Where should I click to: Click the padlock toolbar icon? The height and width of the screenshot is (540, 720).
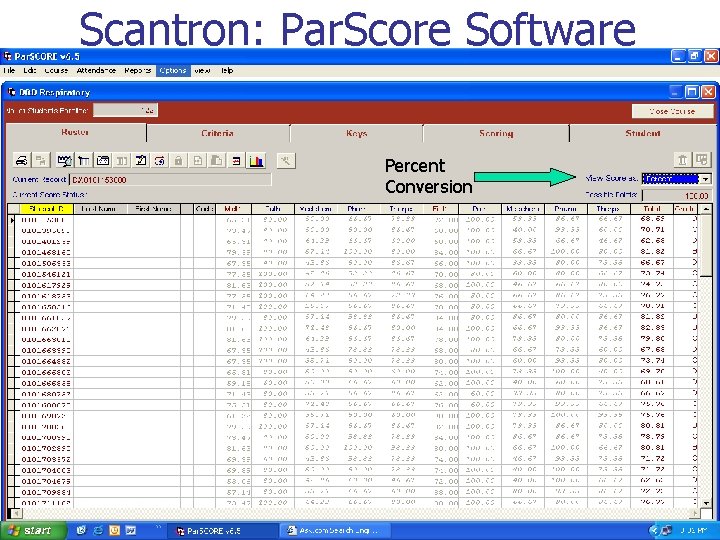[x=179, y=160]
